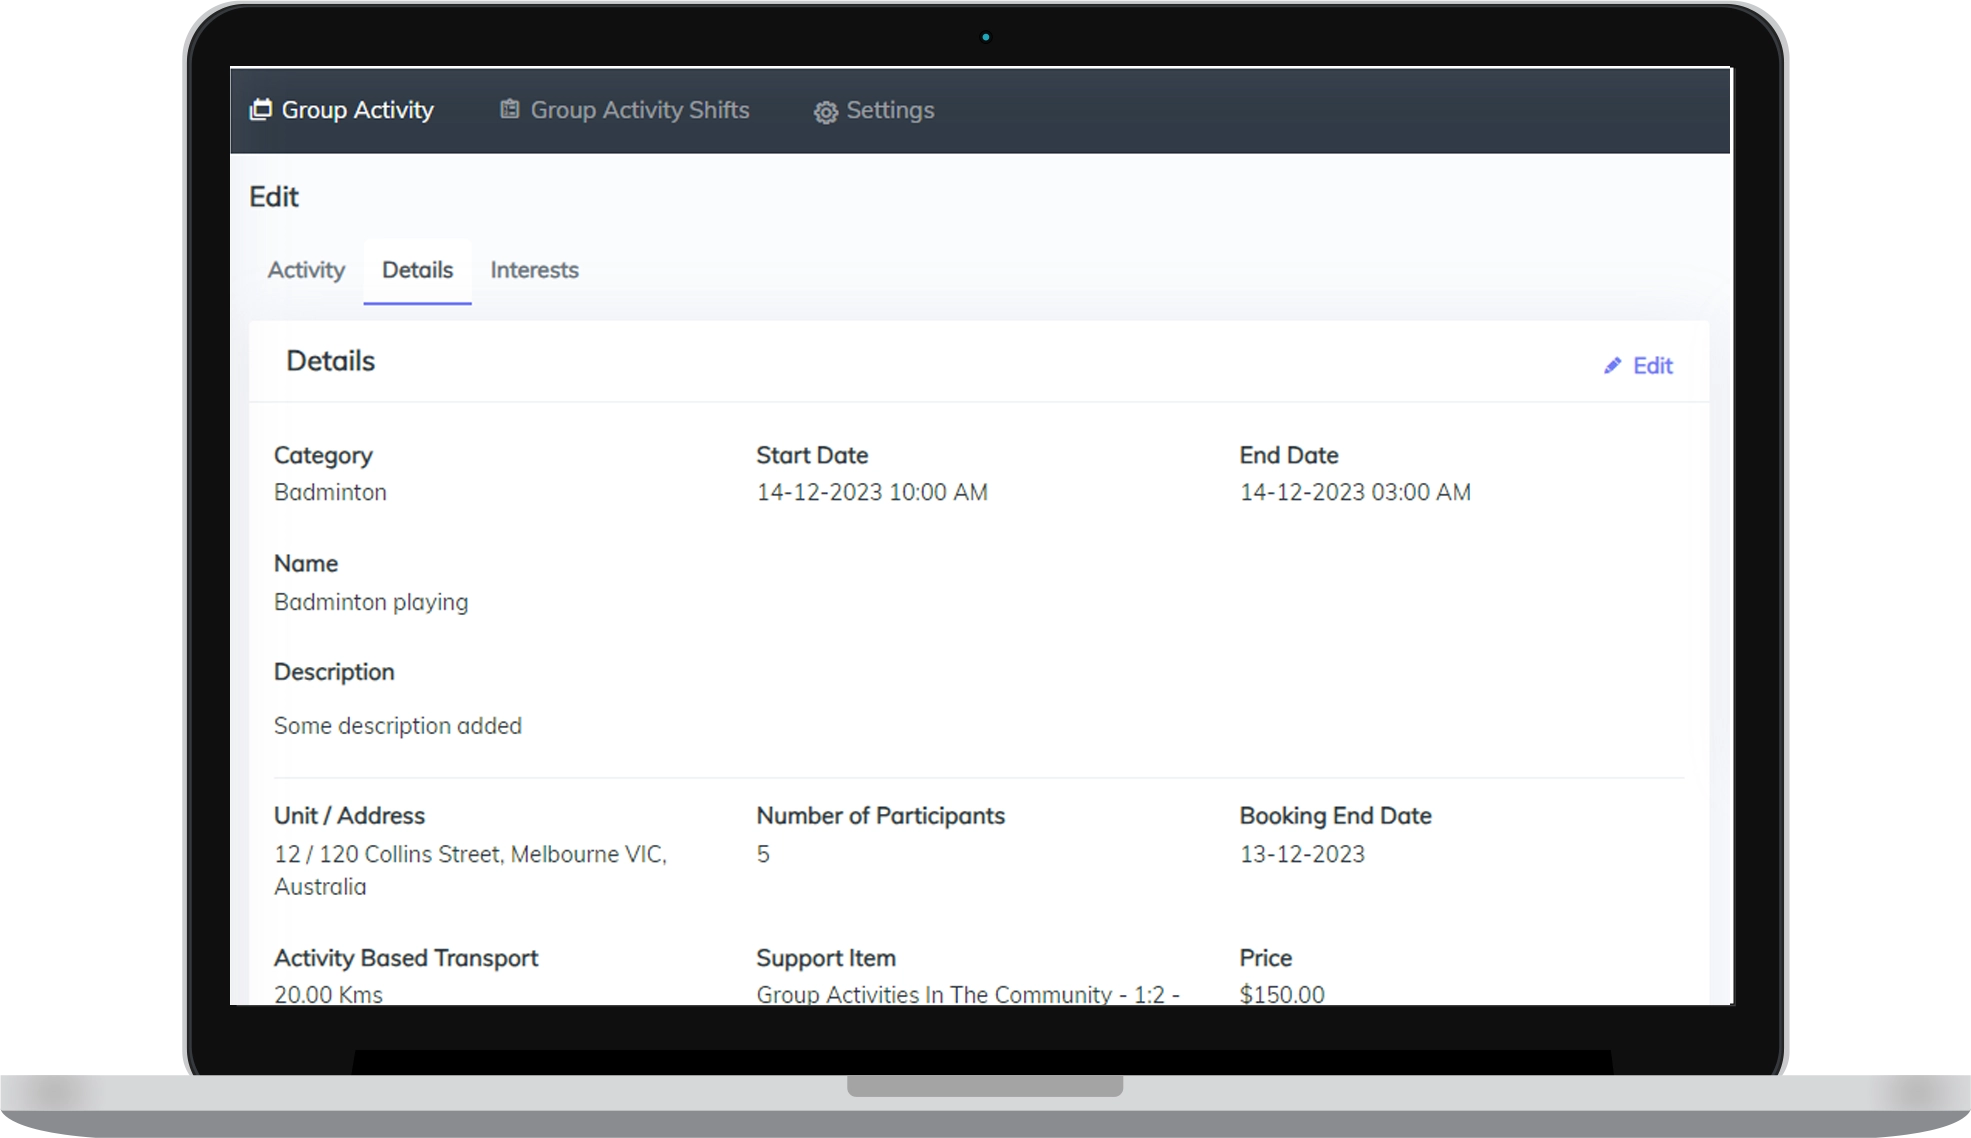The image size is (1971, 1138).
Task: Click the Settings gear icon
Action: [x=825, y=112]
